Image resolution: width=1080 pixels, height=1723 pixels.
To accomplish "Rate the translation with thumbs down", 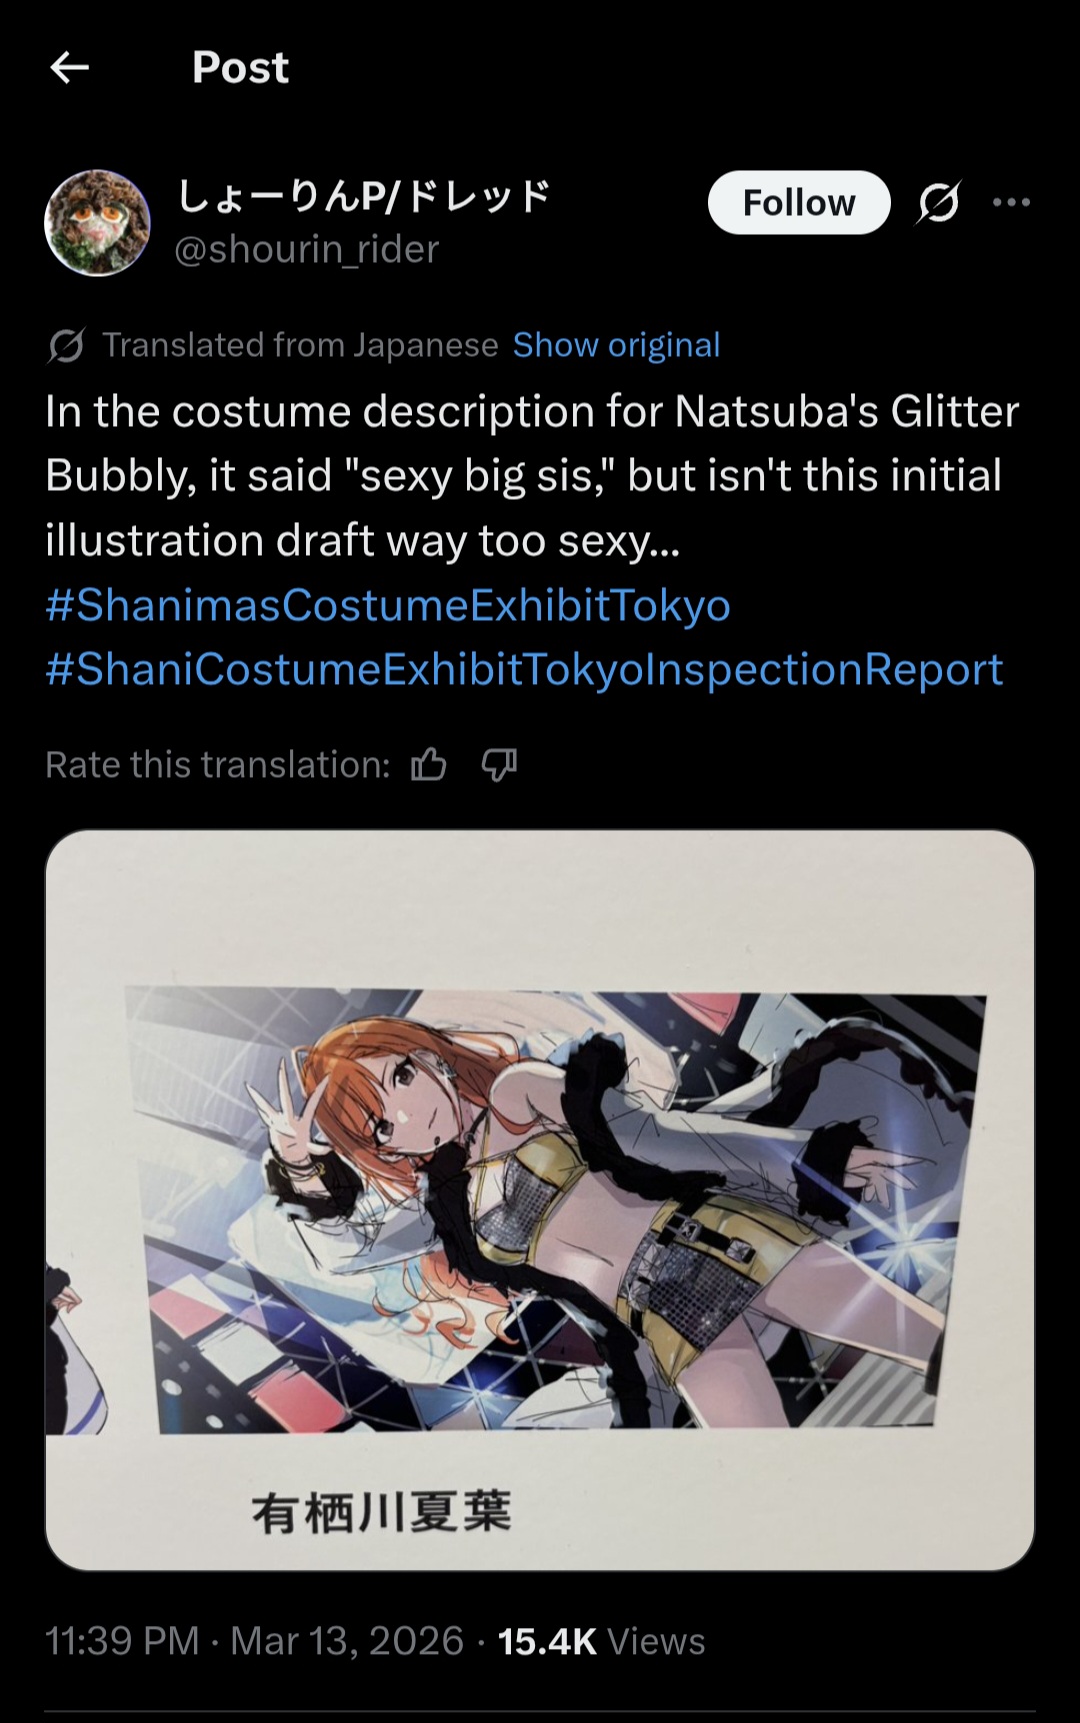I will (x=499, y=765).
